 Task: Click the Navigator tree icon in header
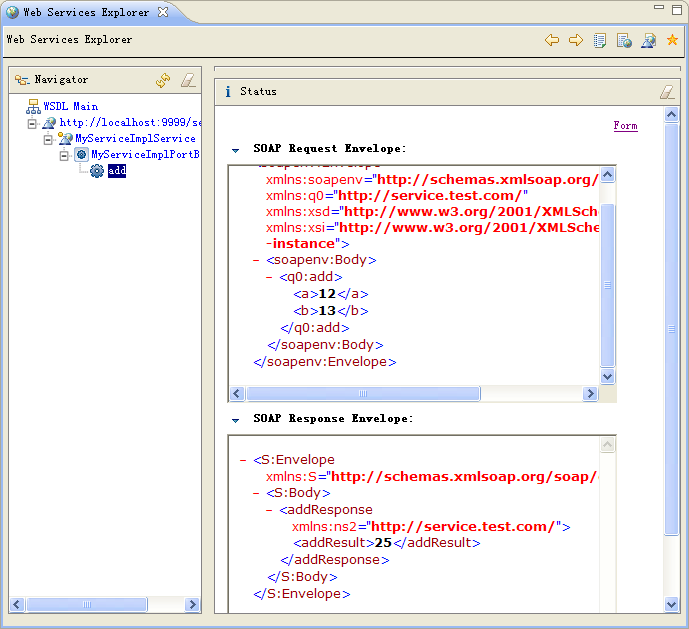(x=22, y=80)
